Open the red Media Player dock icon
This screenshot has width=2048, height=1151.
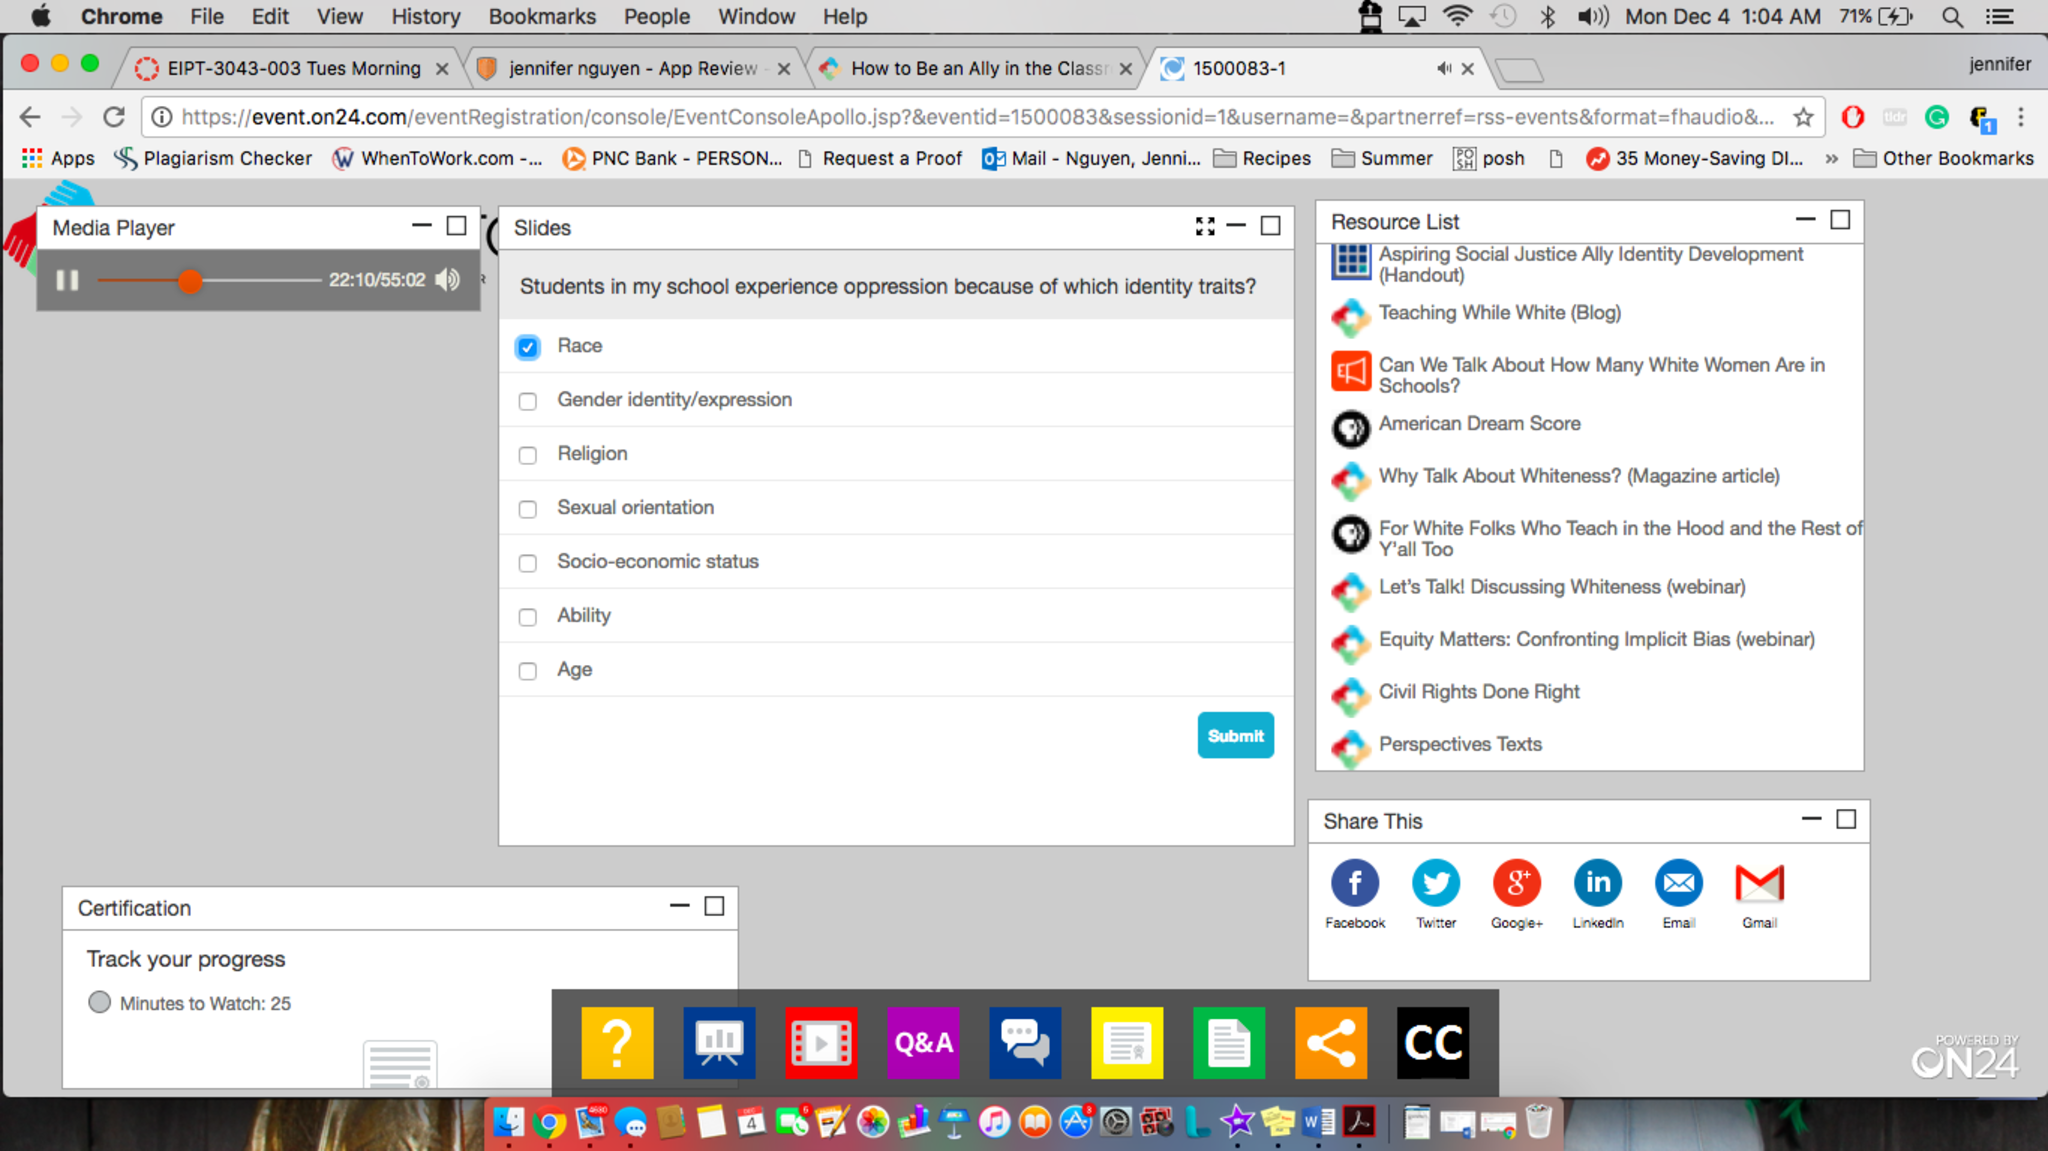(x=820, y=1042)
